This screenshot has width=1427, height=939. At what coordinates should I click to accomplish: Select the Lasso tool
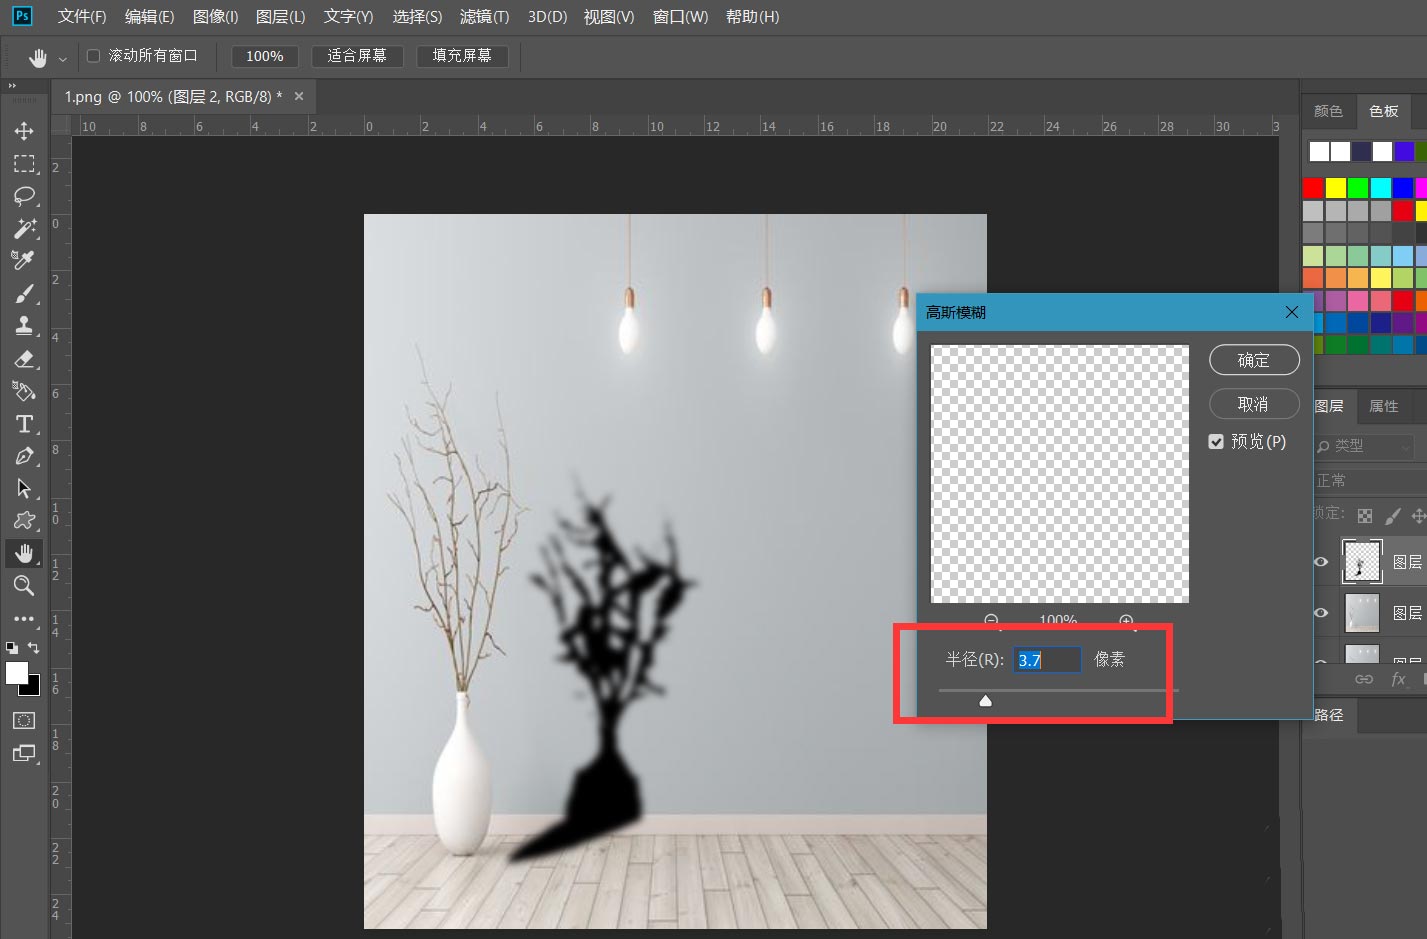pyautogui.click(x=24, y=196)
